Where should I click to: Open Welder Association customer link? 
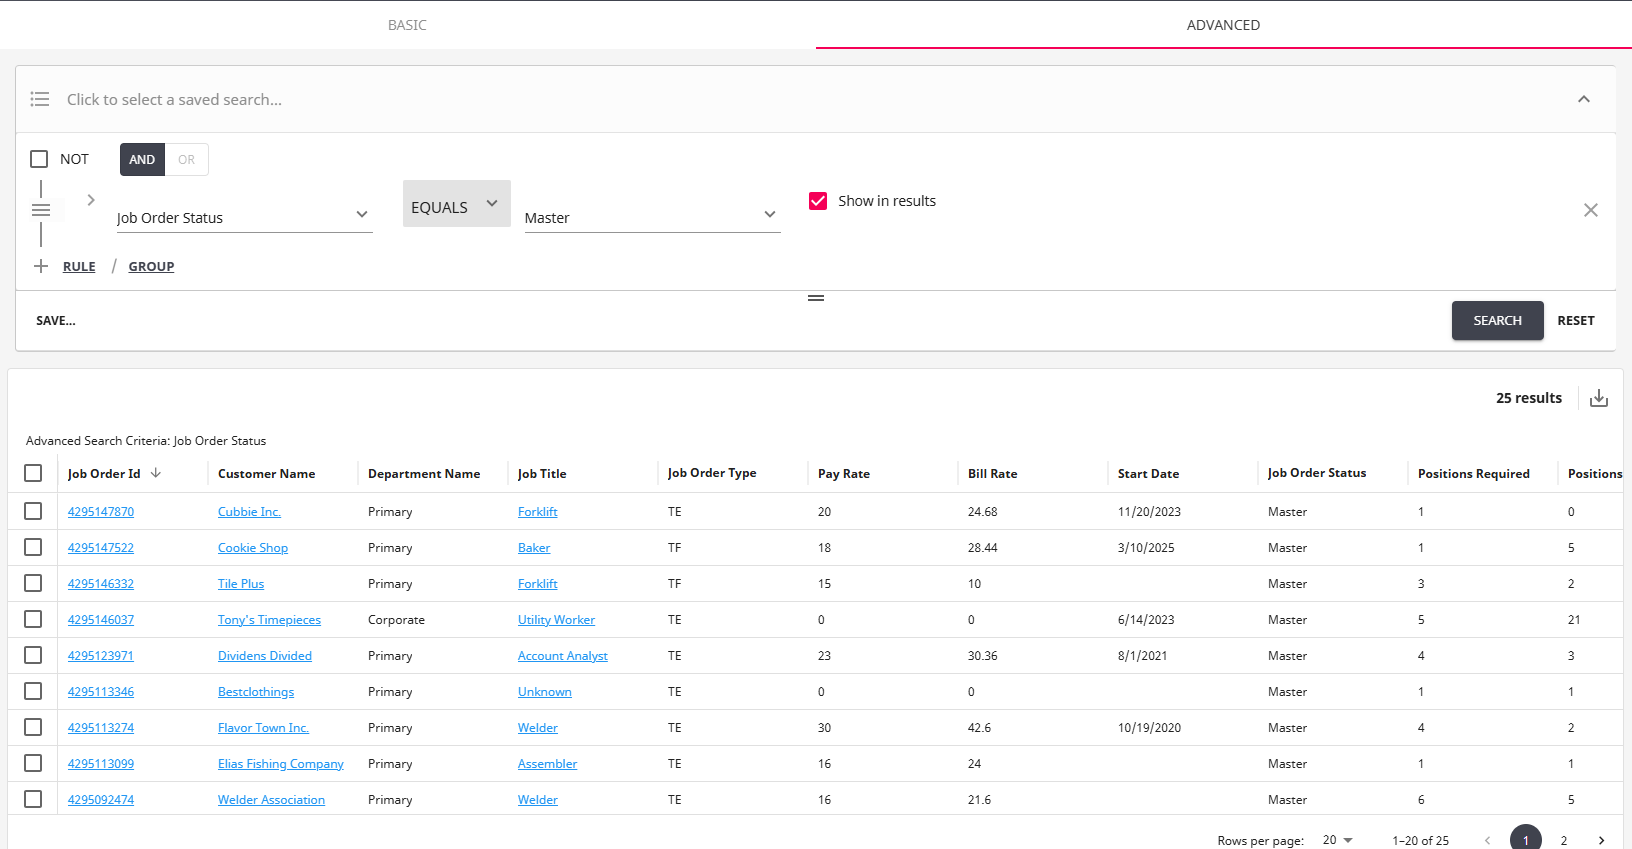pyautogui.click(x=271, y=800)
